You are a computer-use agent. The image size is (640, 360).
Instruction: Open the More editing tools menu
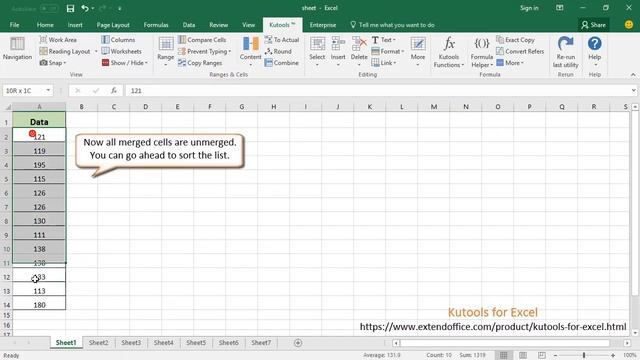tap(418, 52)
